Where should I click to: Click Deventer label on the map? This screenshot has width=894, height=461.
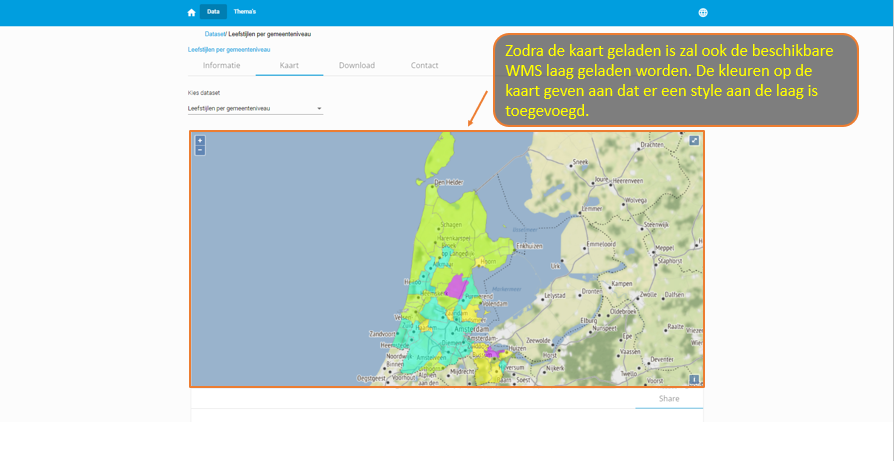pos(663,360)
